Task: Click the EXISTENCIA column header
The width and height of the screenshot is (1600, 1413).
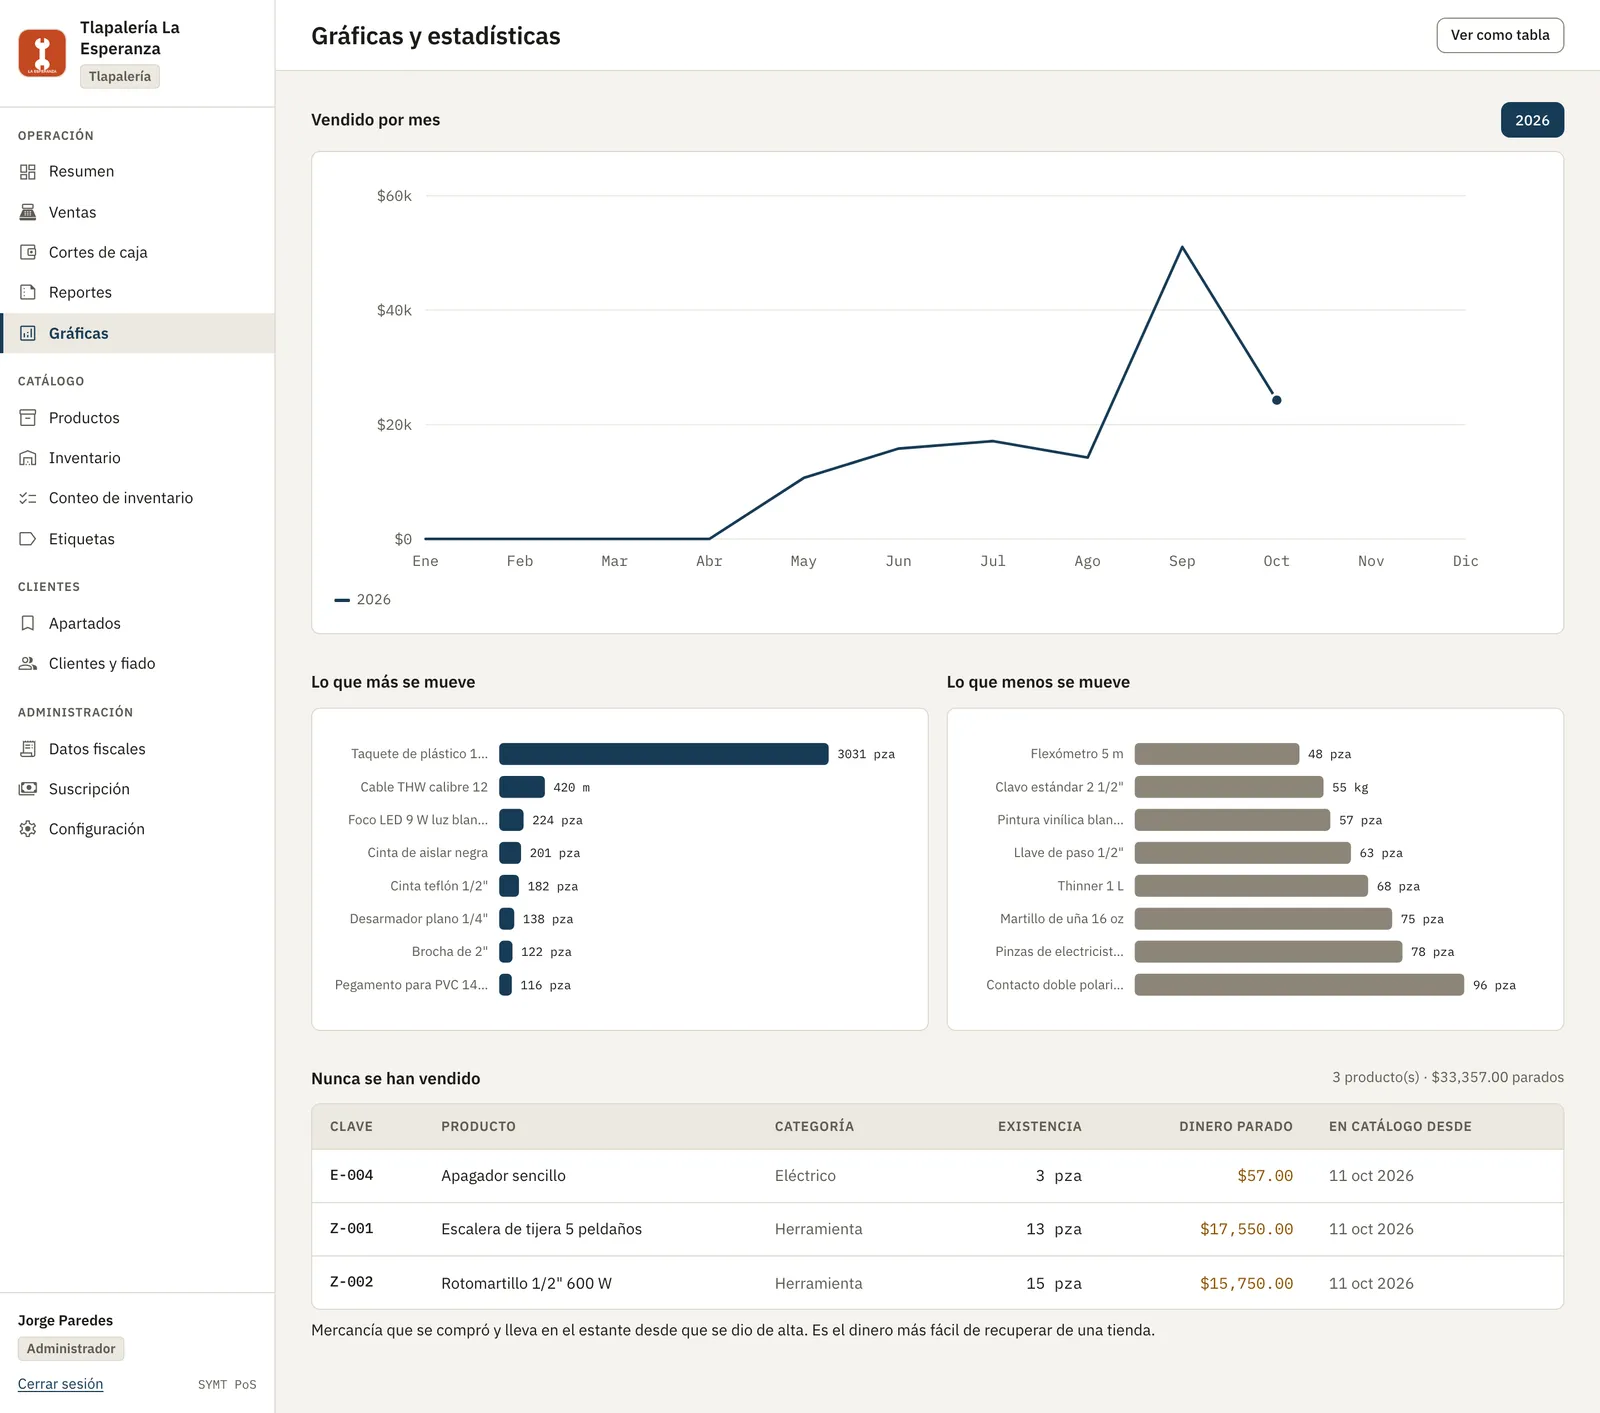Action: click(1040, 1126)
